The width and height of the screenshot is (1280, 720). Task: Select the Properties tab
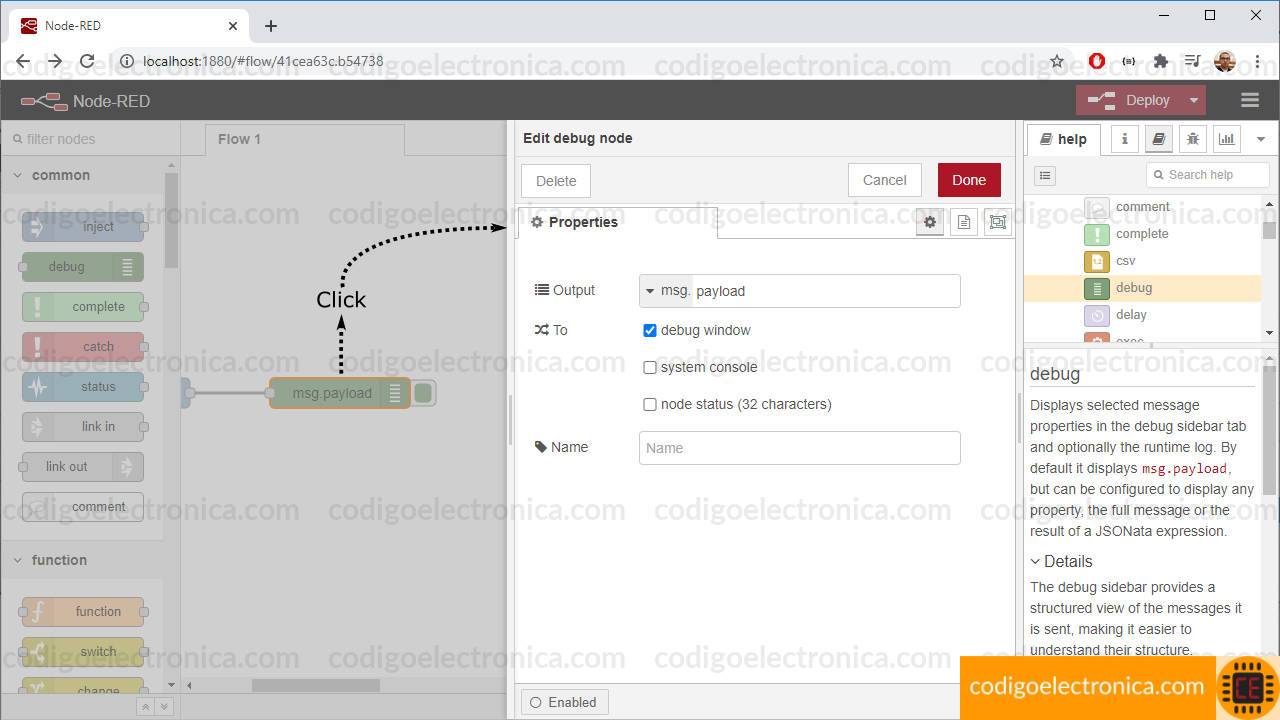[616, 222]
